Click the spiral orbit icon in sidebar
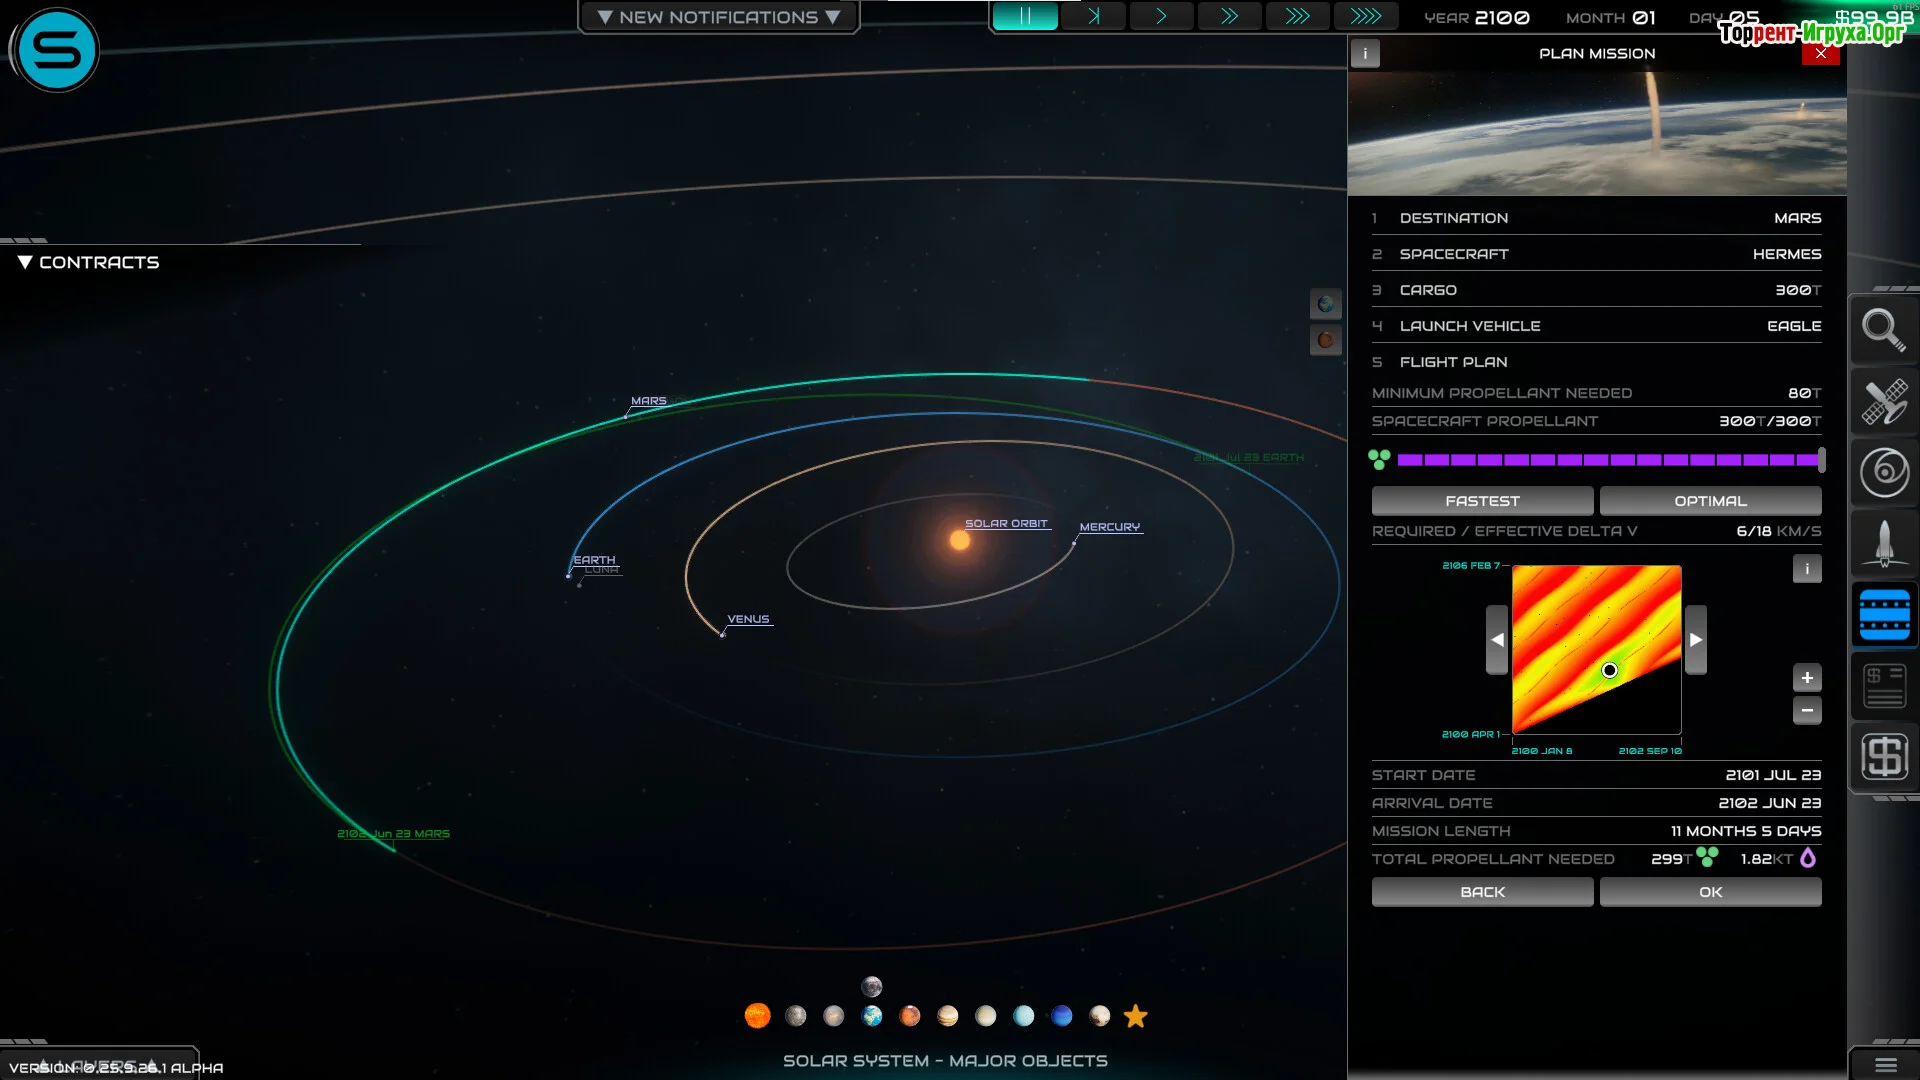 (1884, 473)
